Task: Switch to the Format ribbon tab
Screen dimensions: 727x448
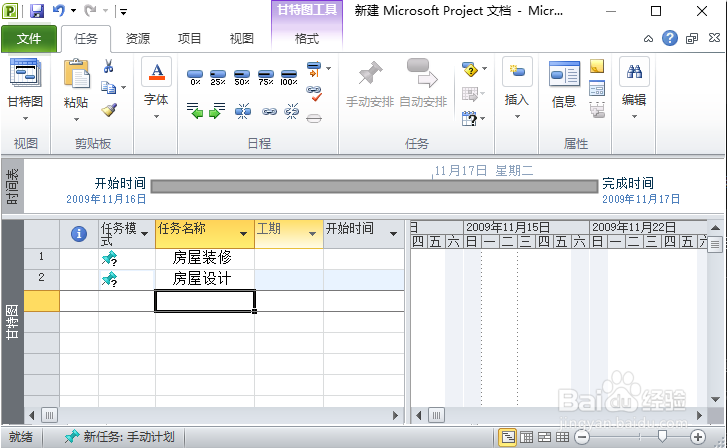Action: click(306, 38)
